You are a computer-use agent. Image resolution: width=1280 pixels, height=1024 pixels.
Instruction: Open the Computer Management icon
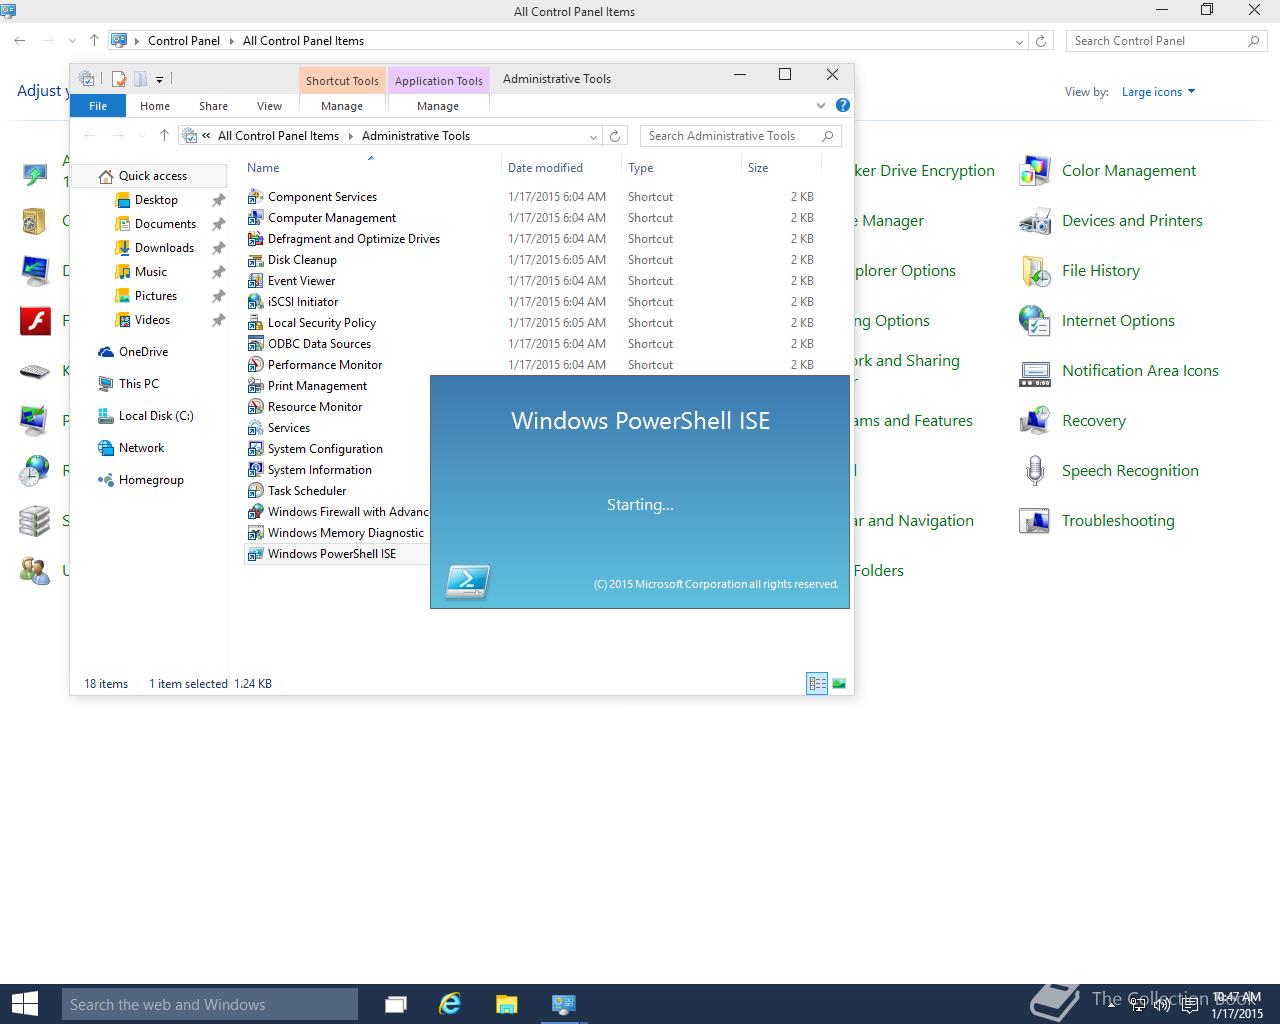click(255, 218)
